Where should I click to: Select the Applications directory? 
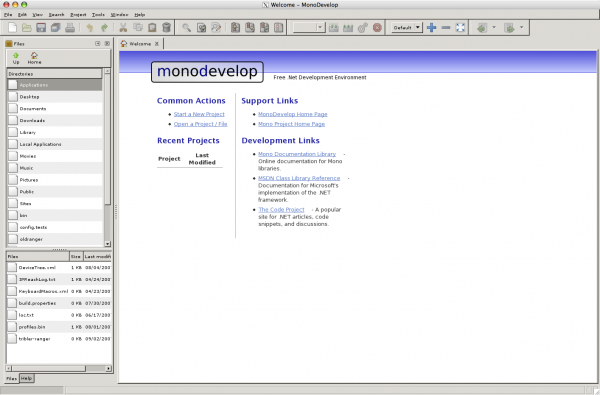(x=55, y=85)
